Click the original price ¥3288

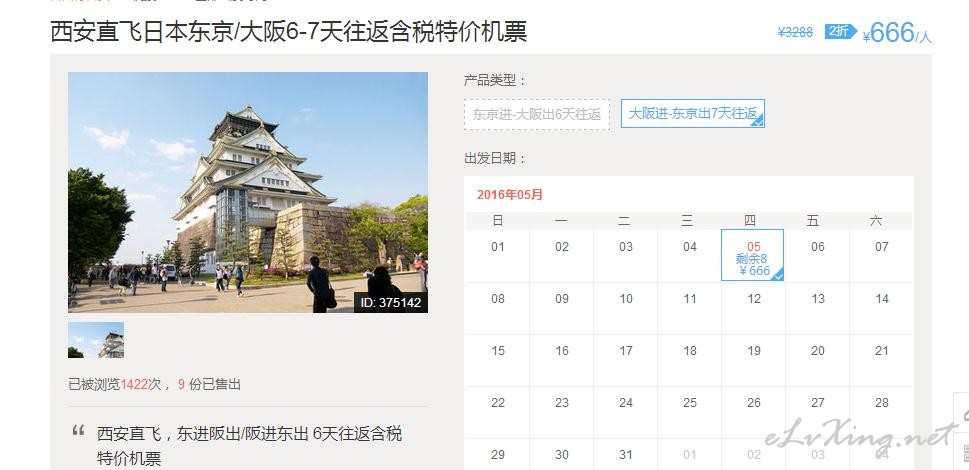click(795, 32)
